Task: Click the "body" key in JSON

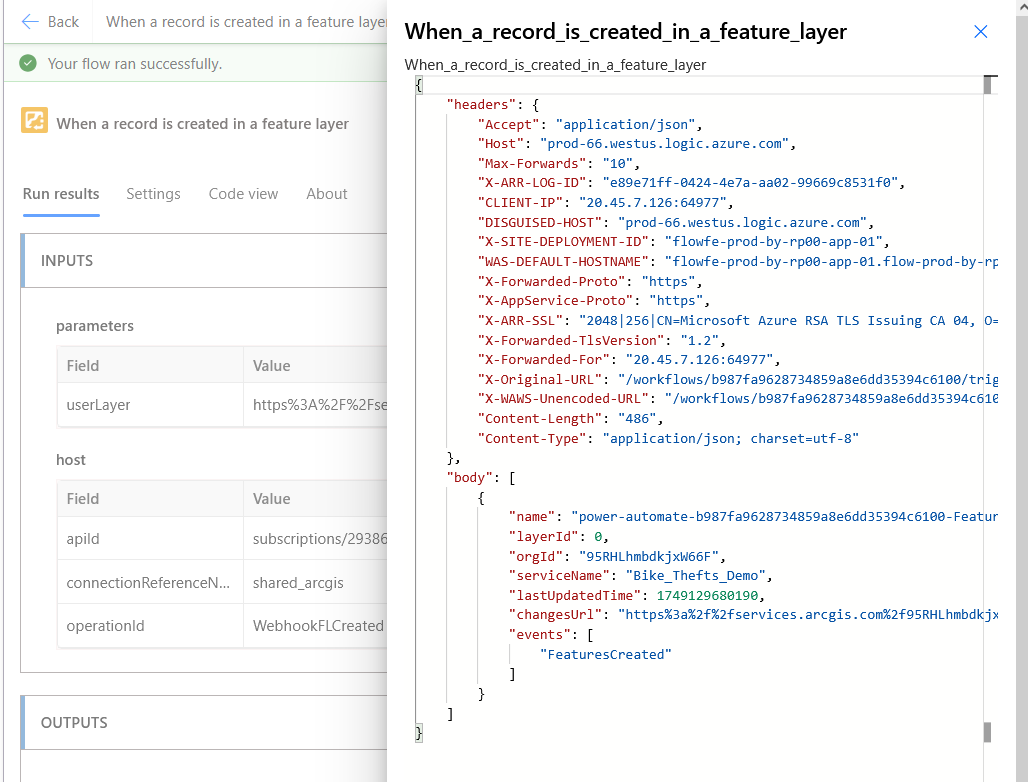Action: pyautogui.click(x=469, y=477)
